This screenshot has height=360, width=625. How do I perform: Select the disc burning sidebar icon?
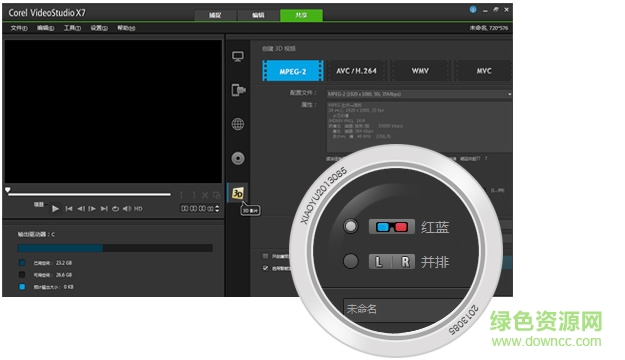[238, 158]
